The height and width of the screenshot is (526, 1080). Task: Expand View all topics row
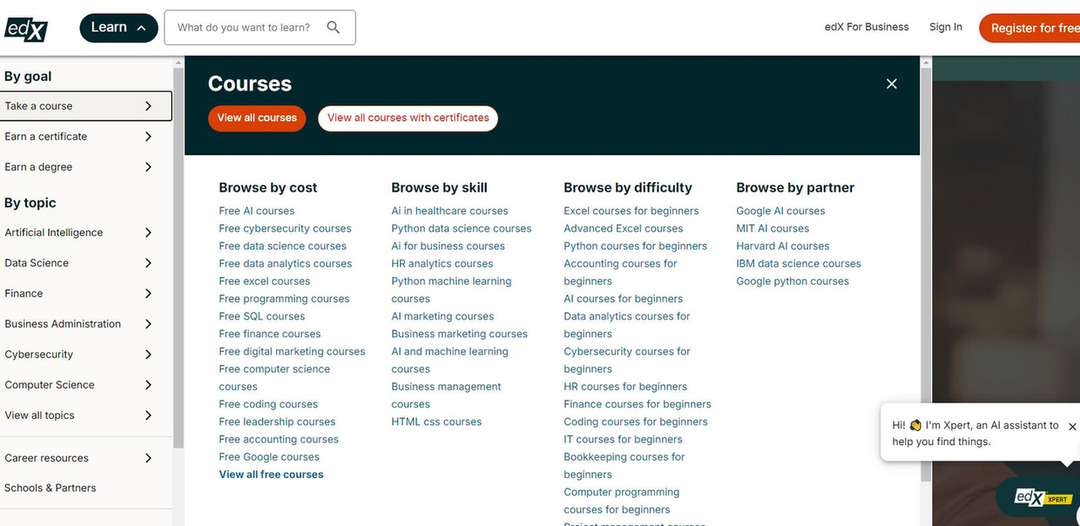coord(85,415)
